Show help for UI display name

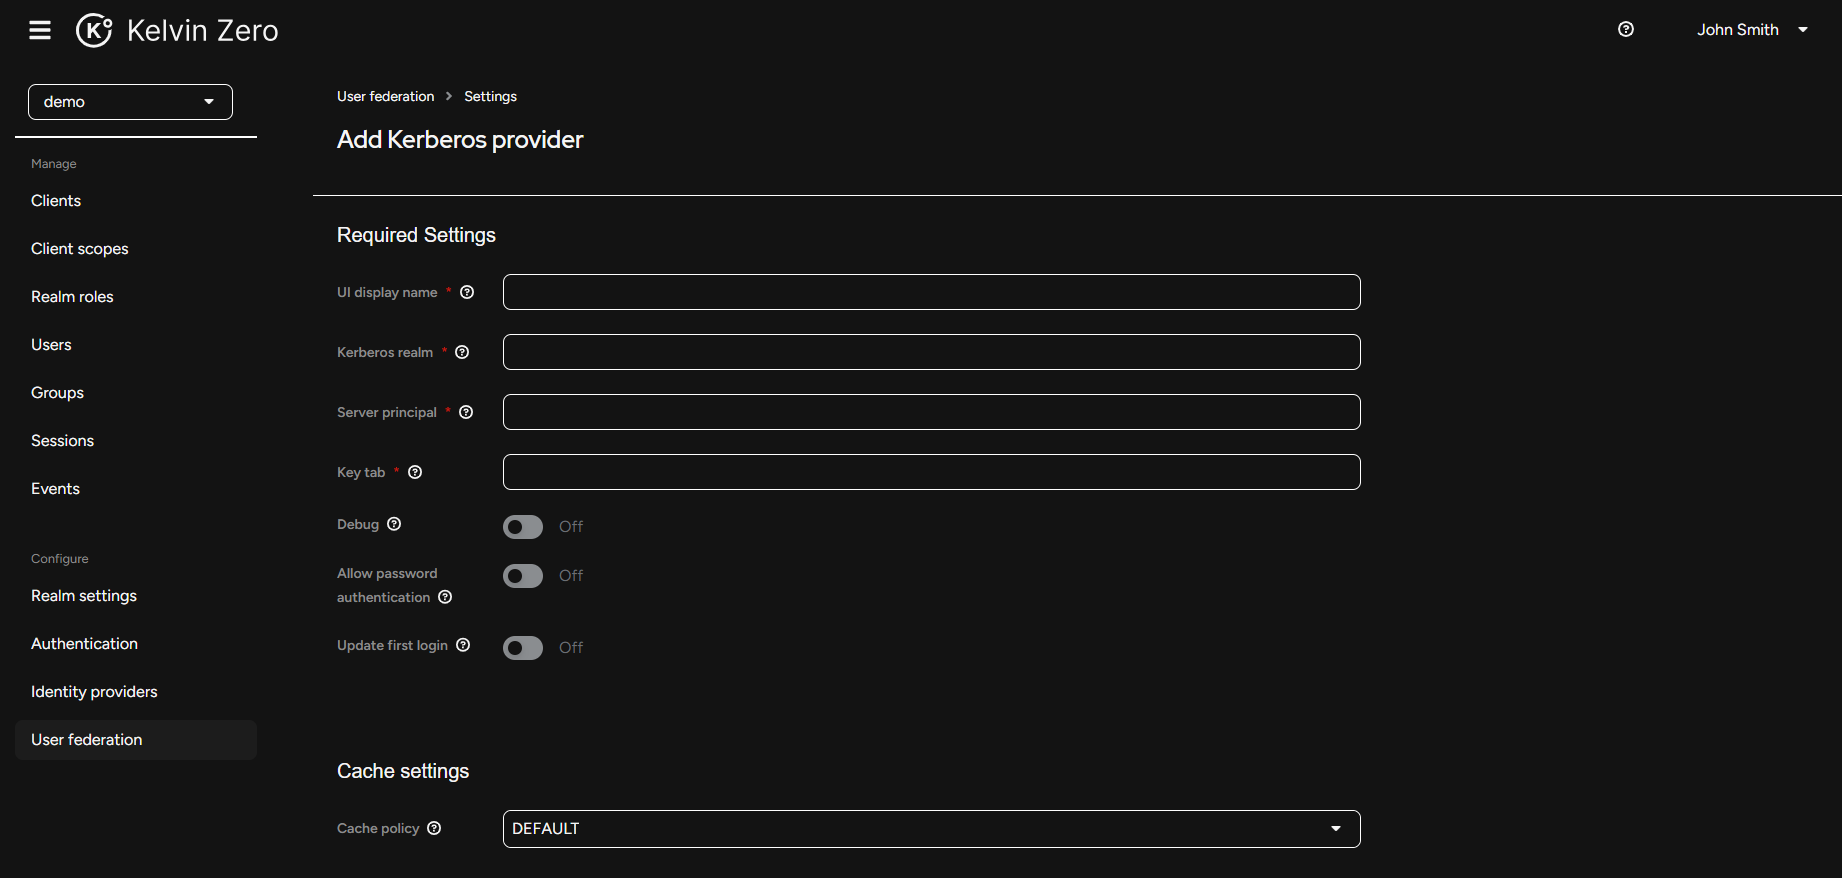(x=467, y=292)
